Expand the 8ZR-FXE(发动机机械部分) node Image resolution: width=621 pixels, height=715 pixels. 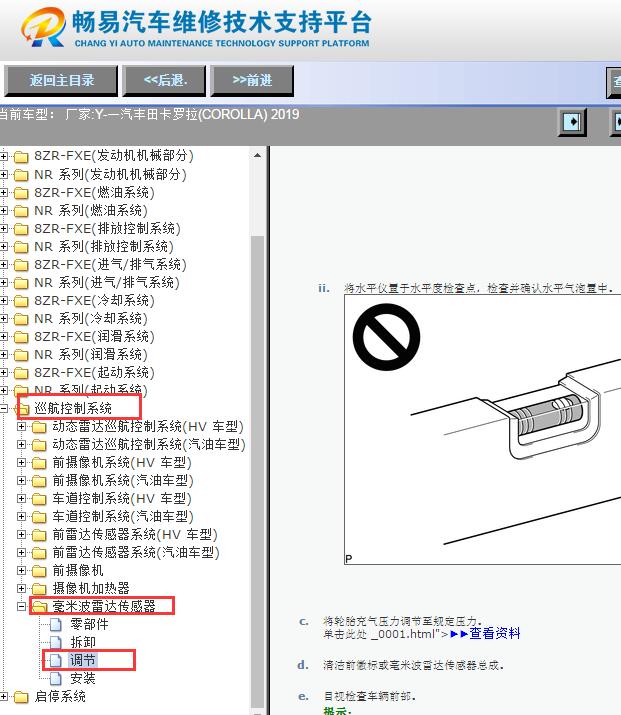pos(4,156)
